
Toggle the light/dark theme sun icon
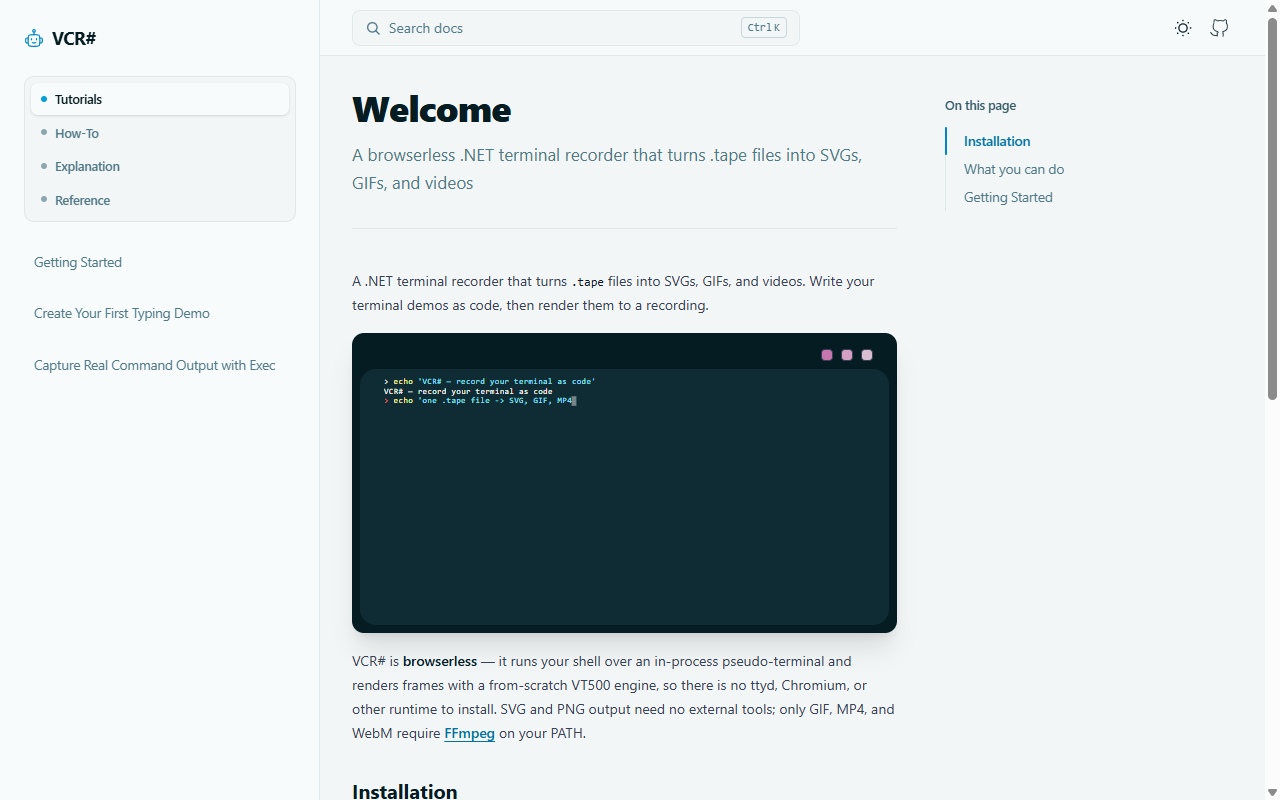(x=1183, y=28)
